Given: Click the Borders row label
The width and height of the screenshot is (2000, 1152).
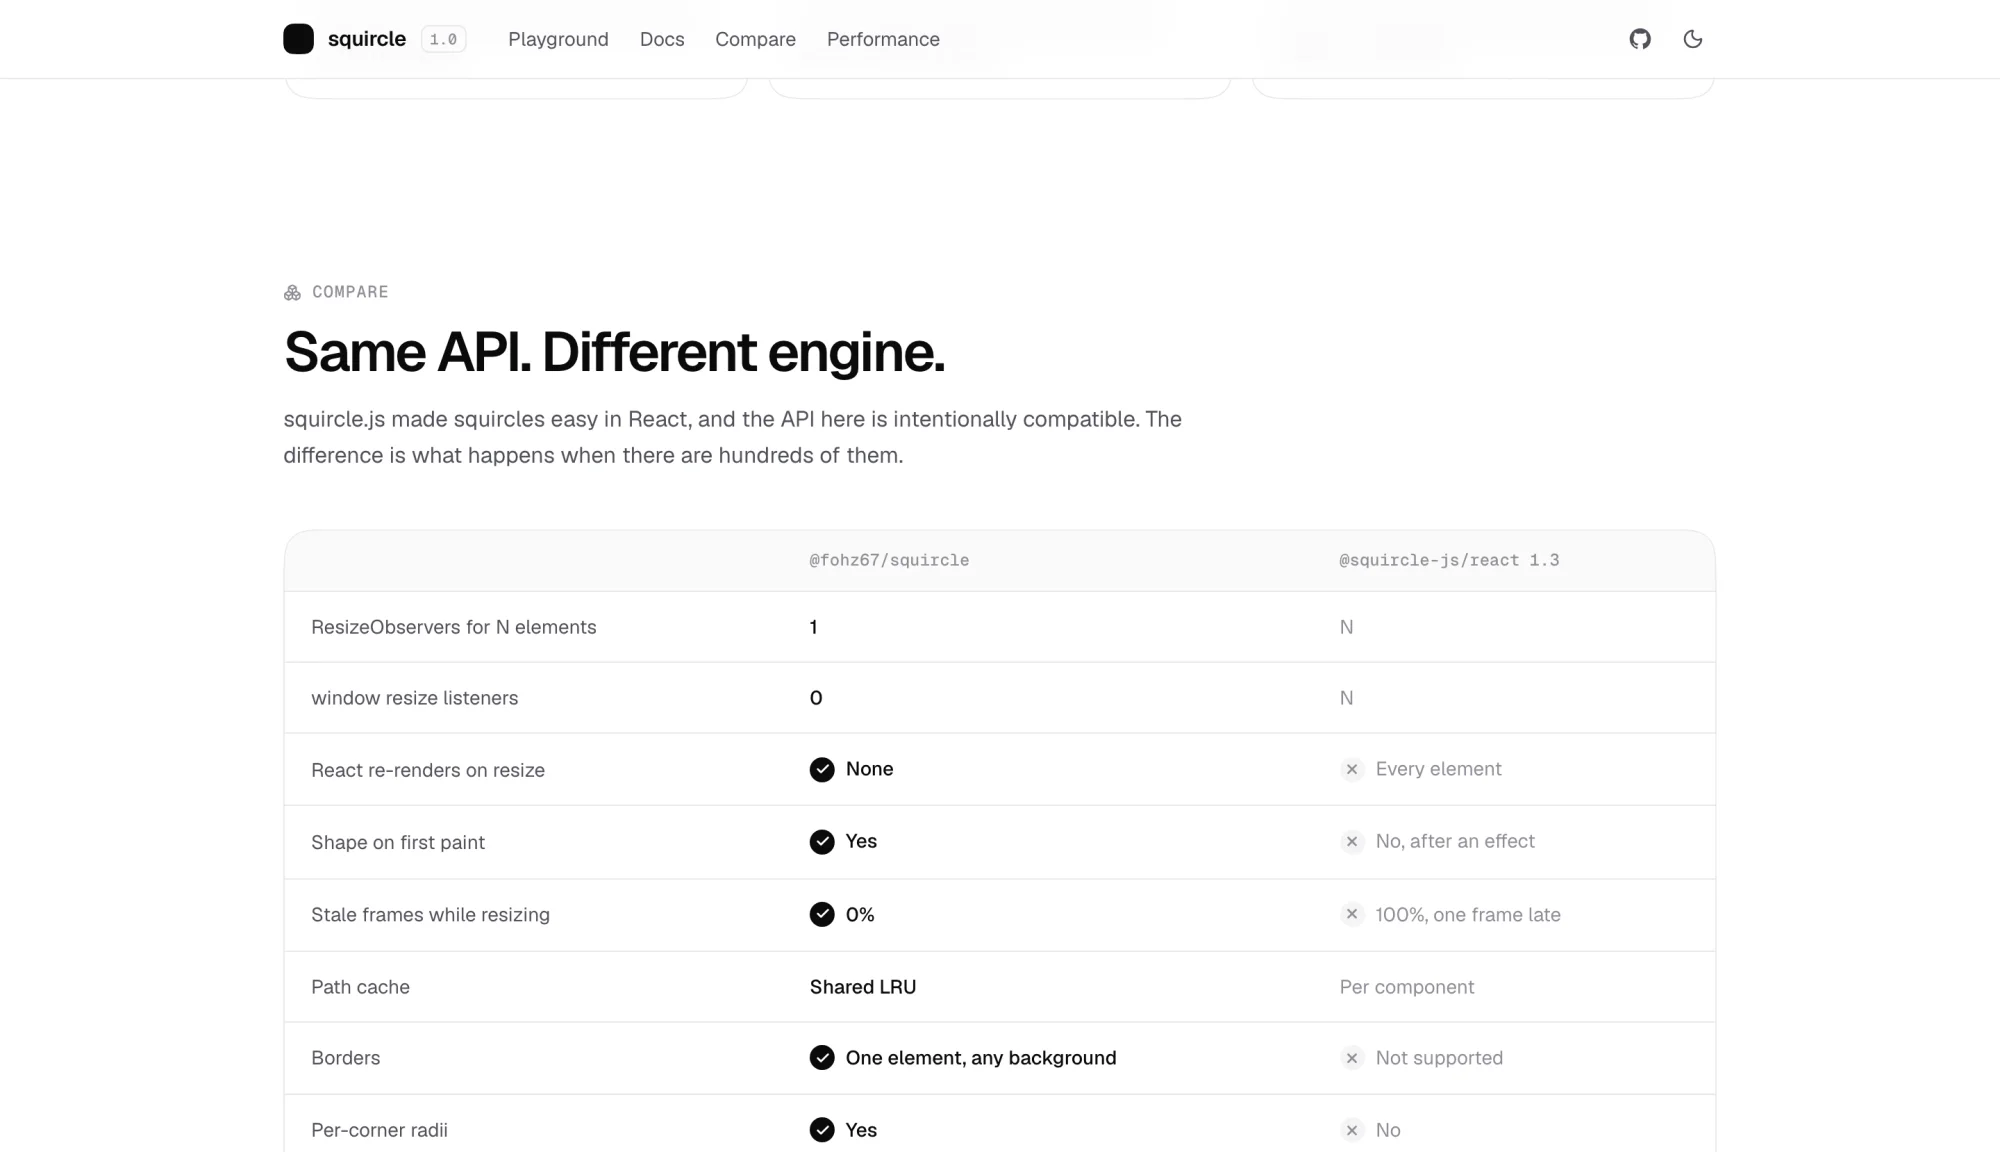Looking at the screenshot, I should click(346, 1058).
